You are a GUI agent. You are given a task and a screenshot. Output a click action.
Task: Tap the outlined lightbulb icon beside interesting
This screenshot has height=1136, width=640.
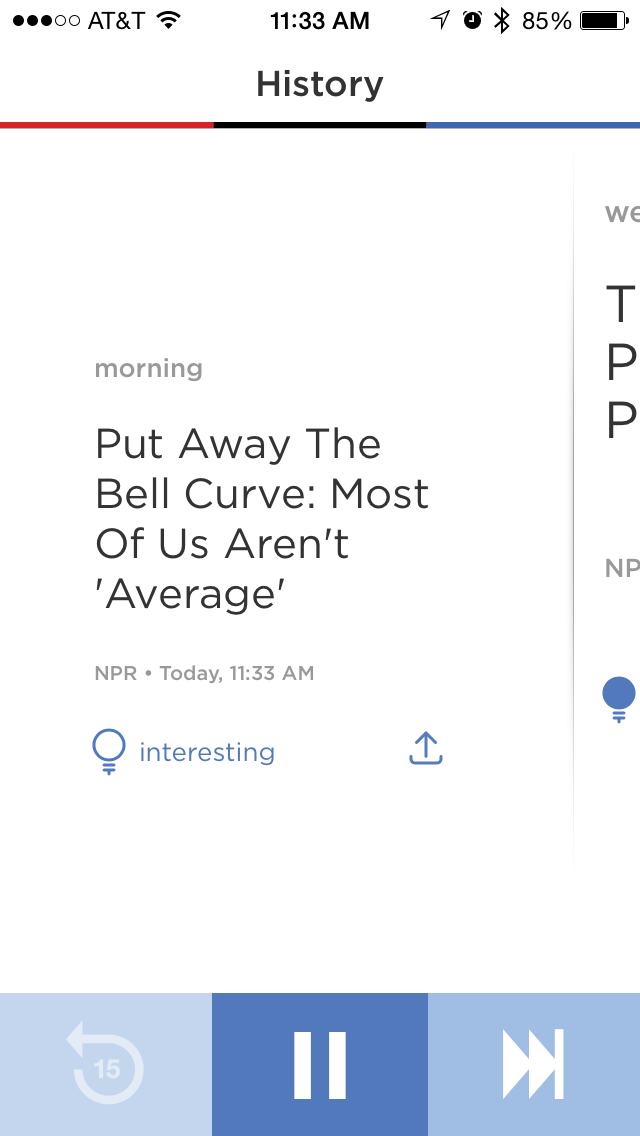click(x=108, y=751)
